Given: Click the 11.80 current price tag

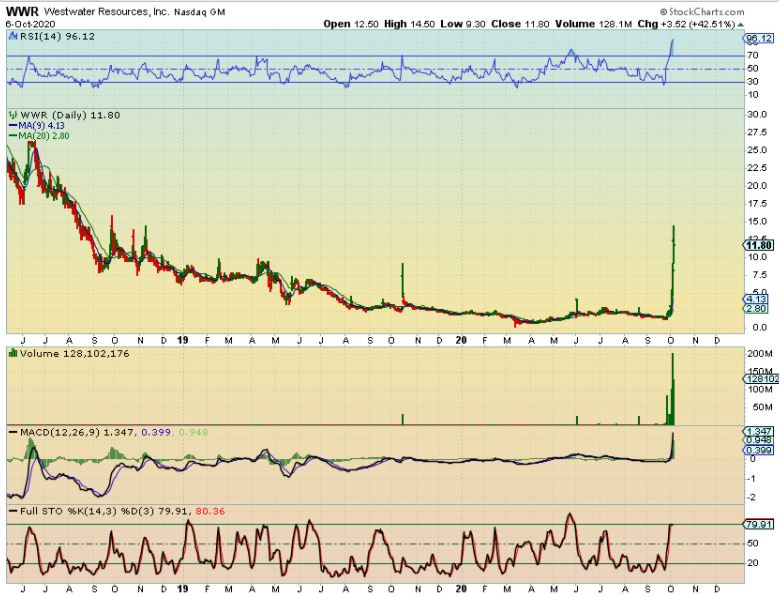Looking at the screenshot, I should coord(756,244).
